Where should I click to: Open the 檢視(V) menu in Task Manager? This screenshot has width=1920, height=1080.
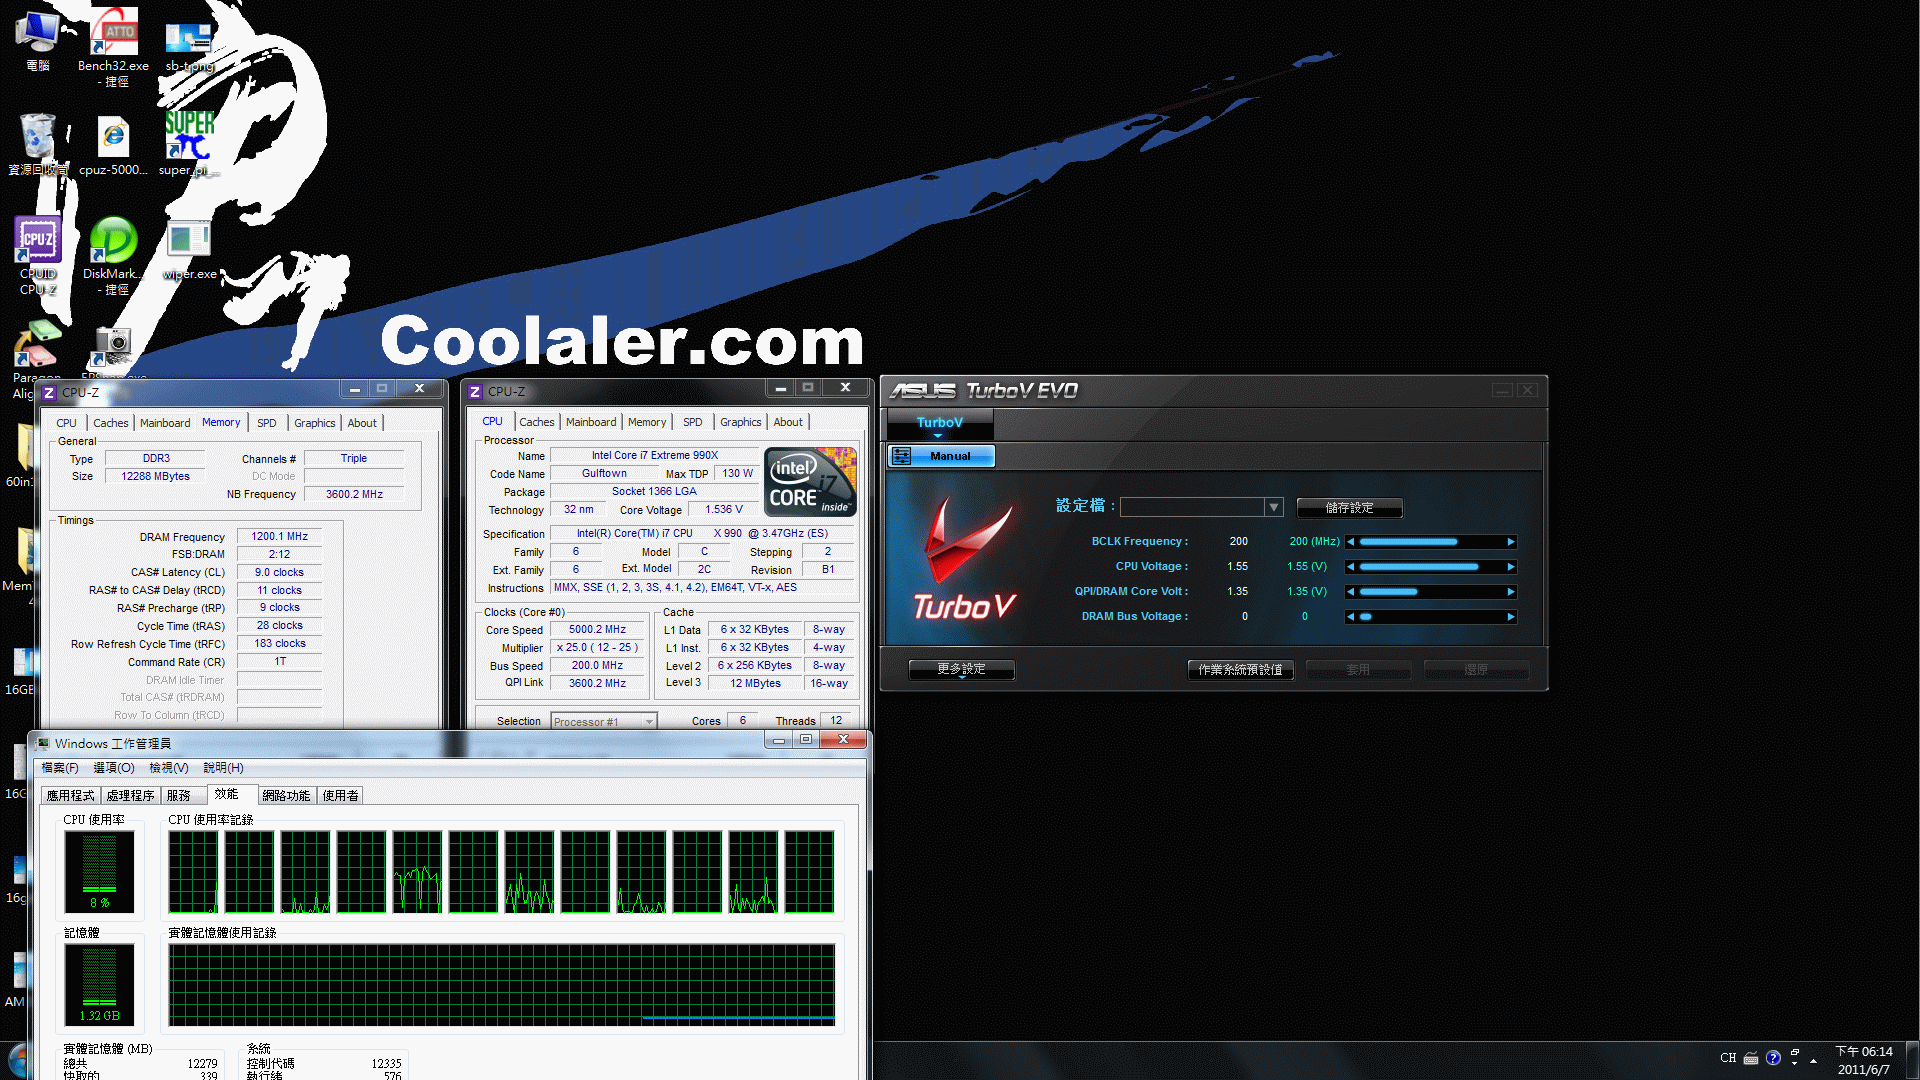point(168,768)
